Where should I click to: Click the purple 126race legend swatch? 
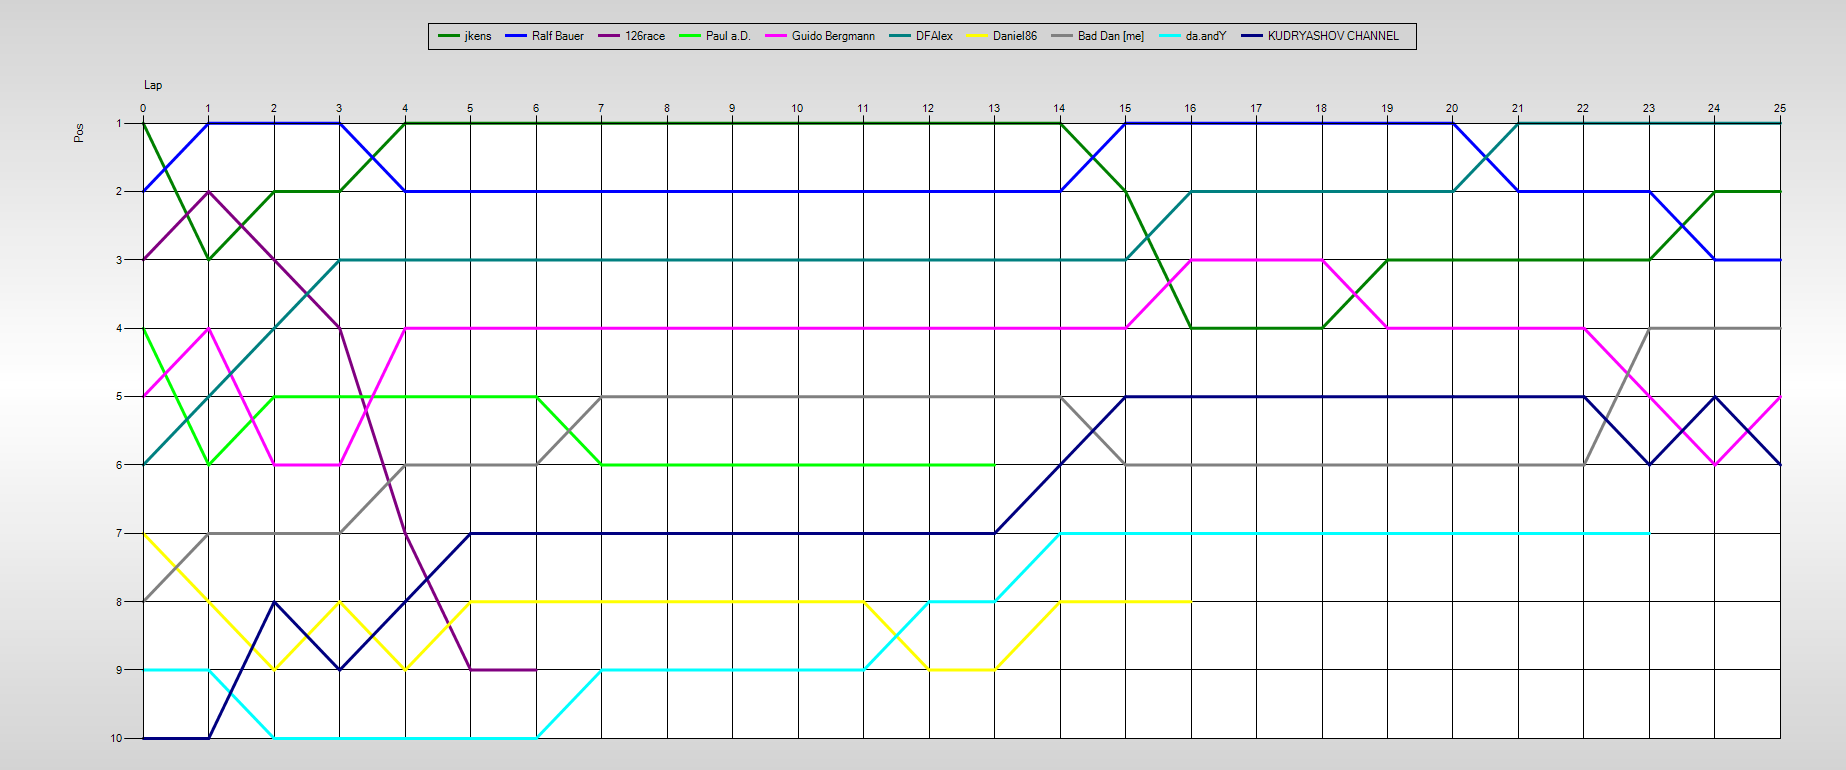tap(609, 36)
